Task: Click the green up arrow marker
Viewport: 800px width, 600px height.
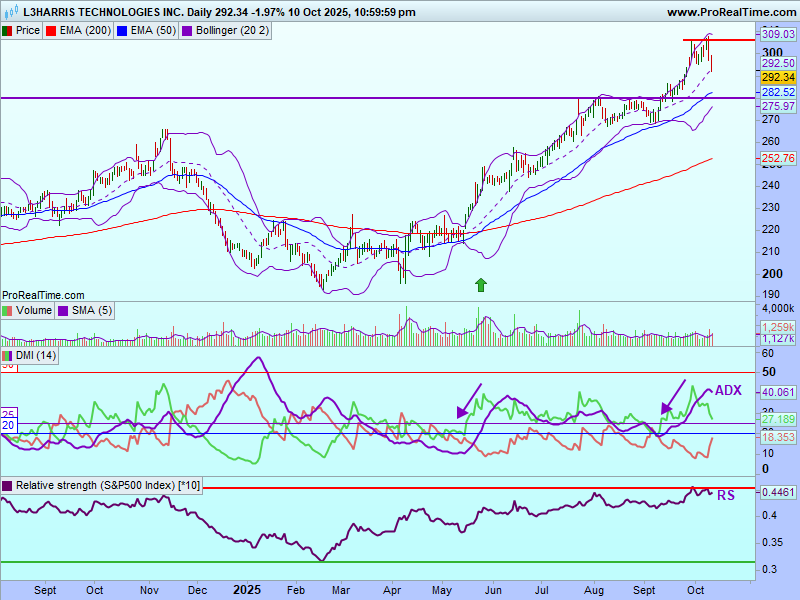Action: coord(481,285)
